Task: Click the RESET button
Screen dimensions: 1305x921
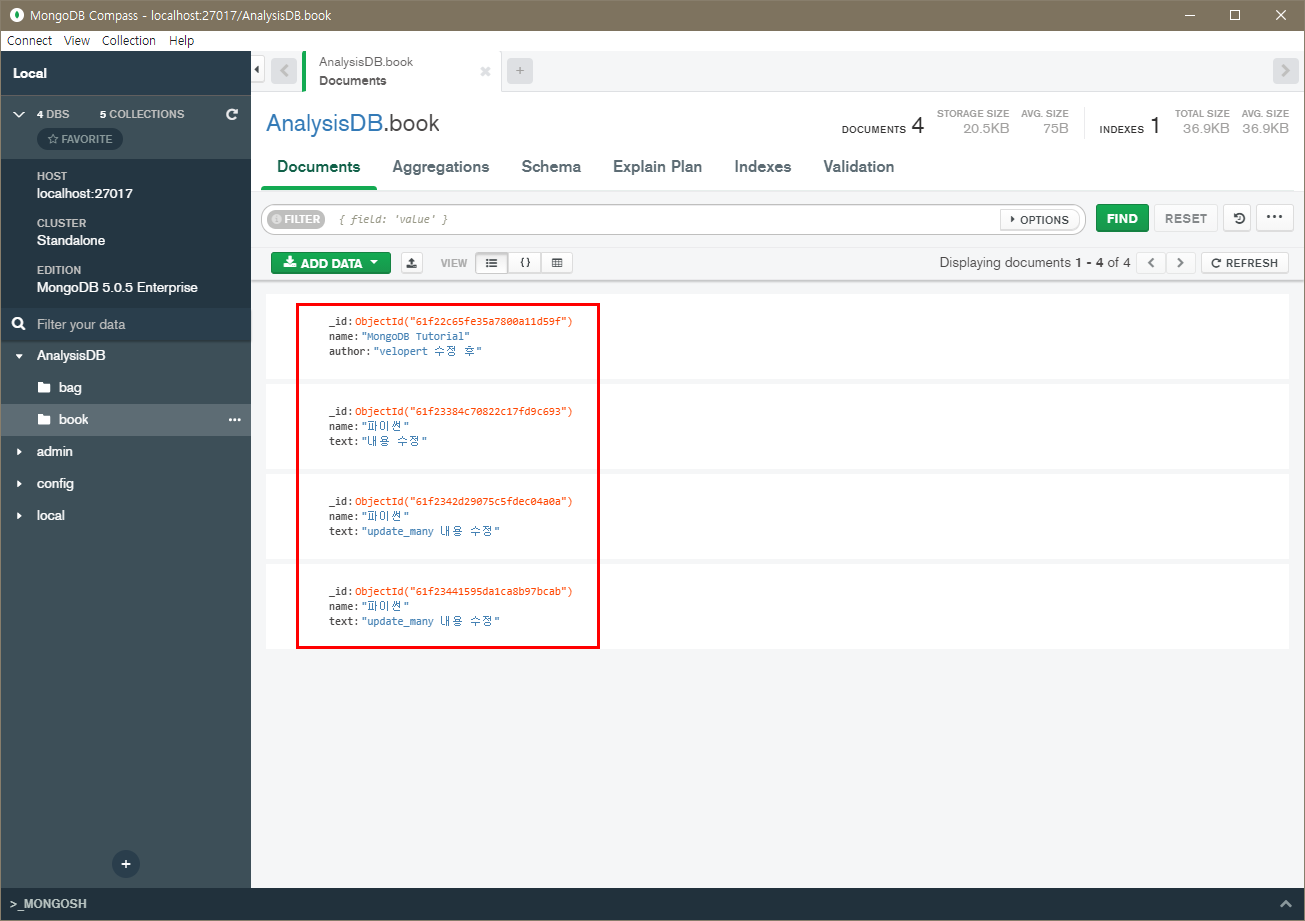Action: [x=1186, y=218]
